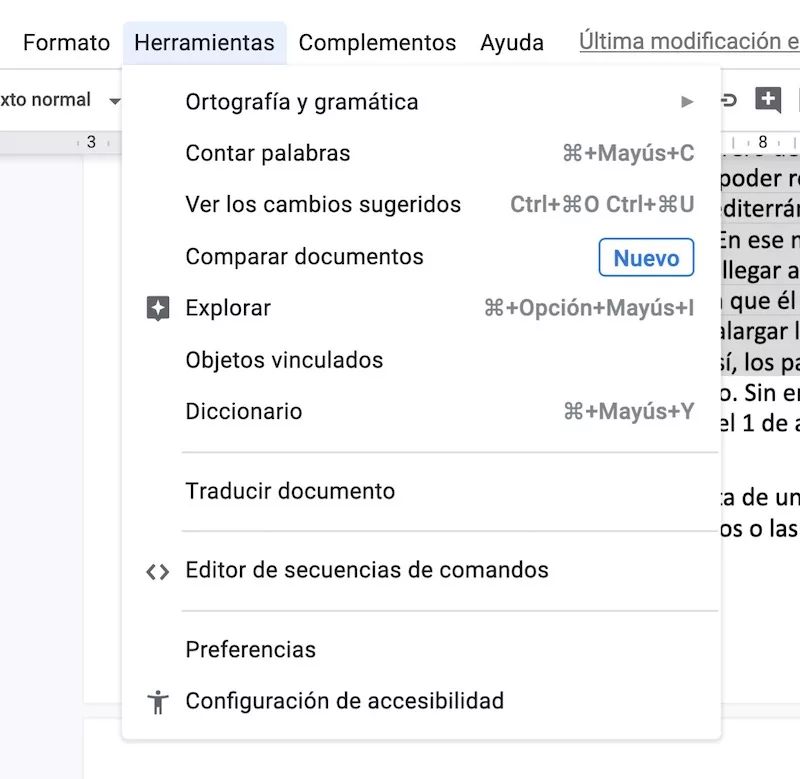Close the open Herramientas menu
This screenshot has height=779, width=800.
tap(204, 43)
